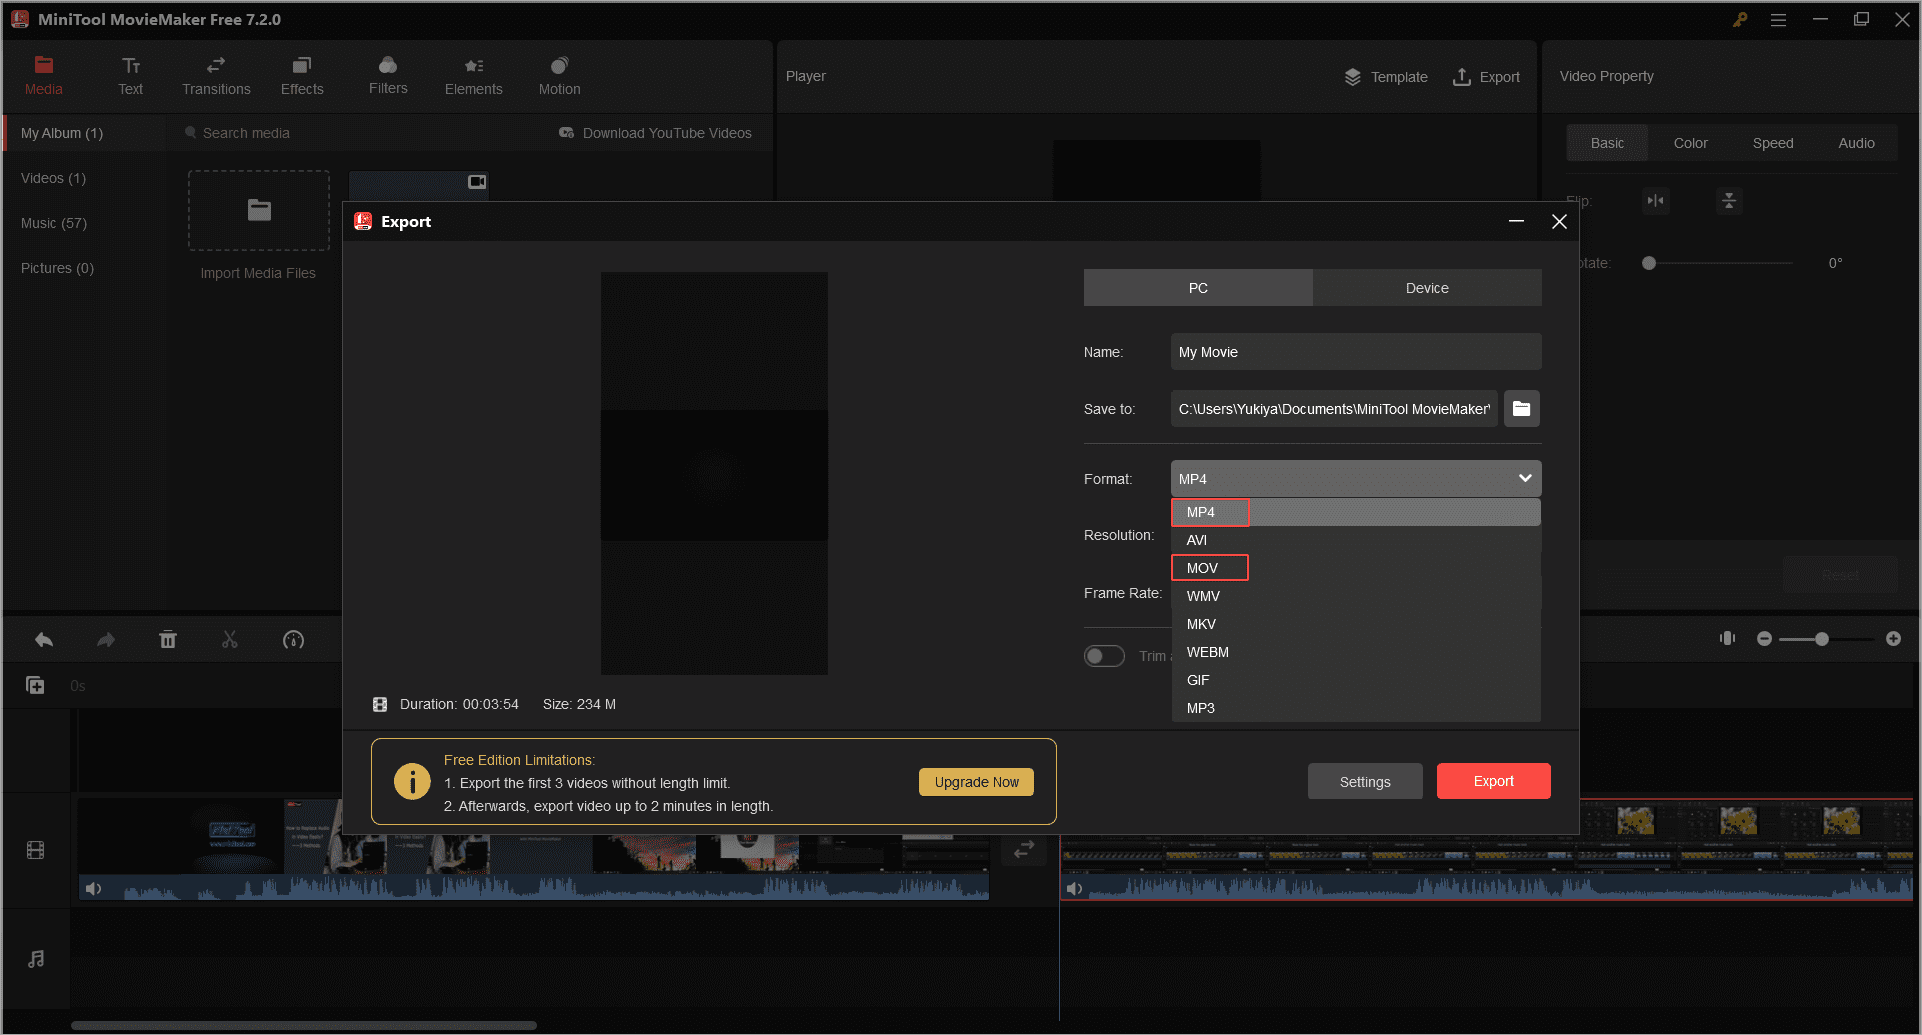Screen dimensions: 1922x1035
Task: Open the Motion library
Action: click(559, 76)
